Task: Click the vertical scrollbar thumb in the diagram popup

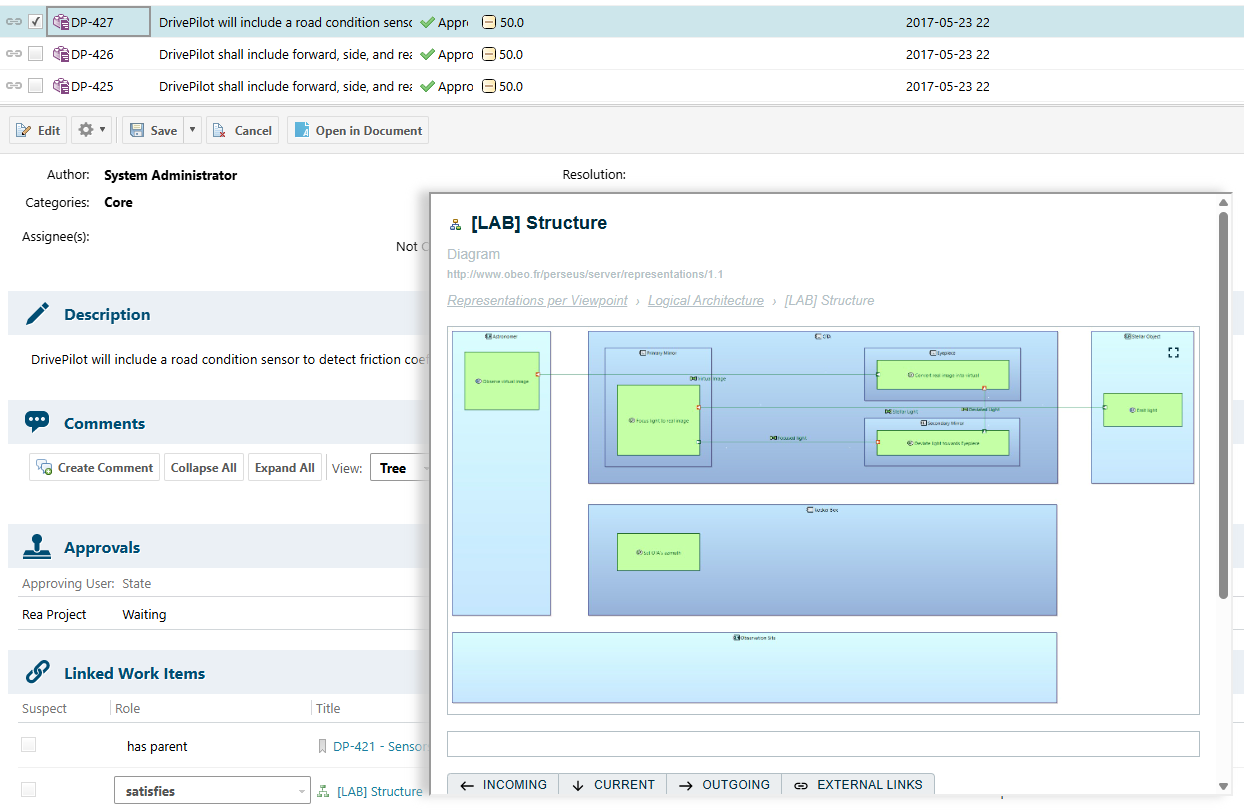Action: (1223, 405)
